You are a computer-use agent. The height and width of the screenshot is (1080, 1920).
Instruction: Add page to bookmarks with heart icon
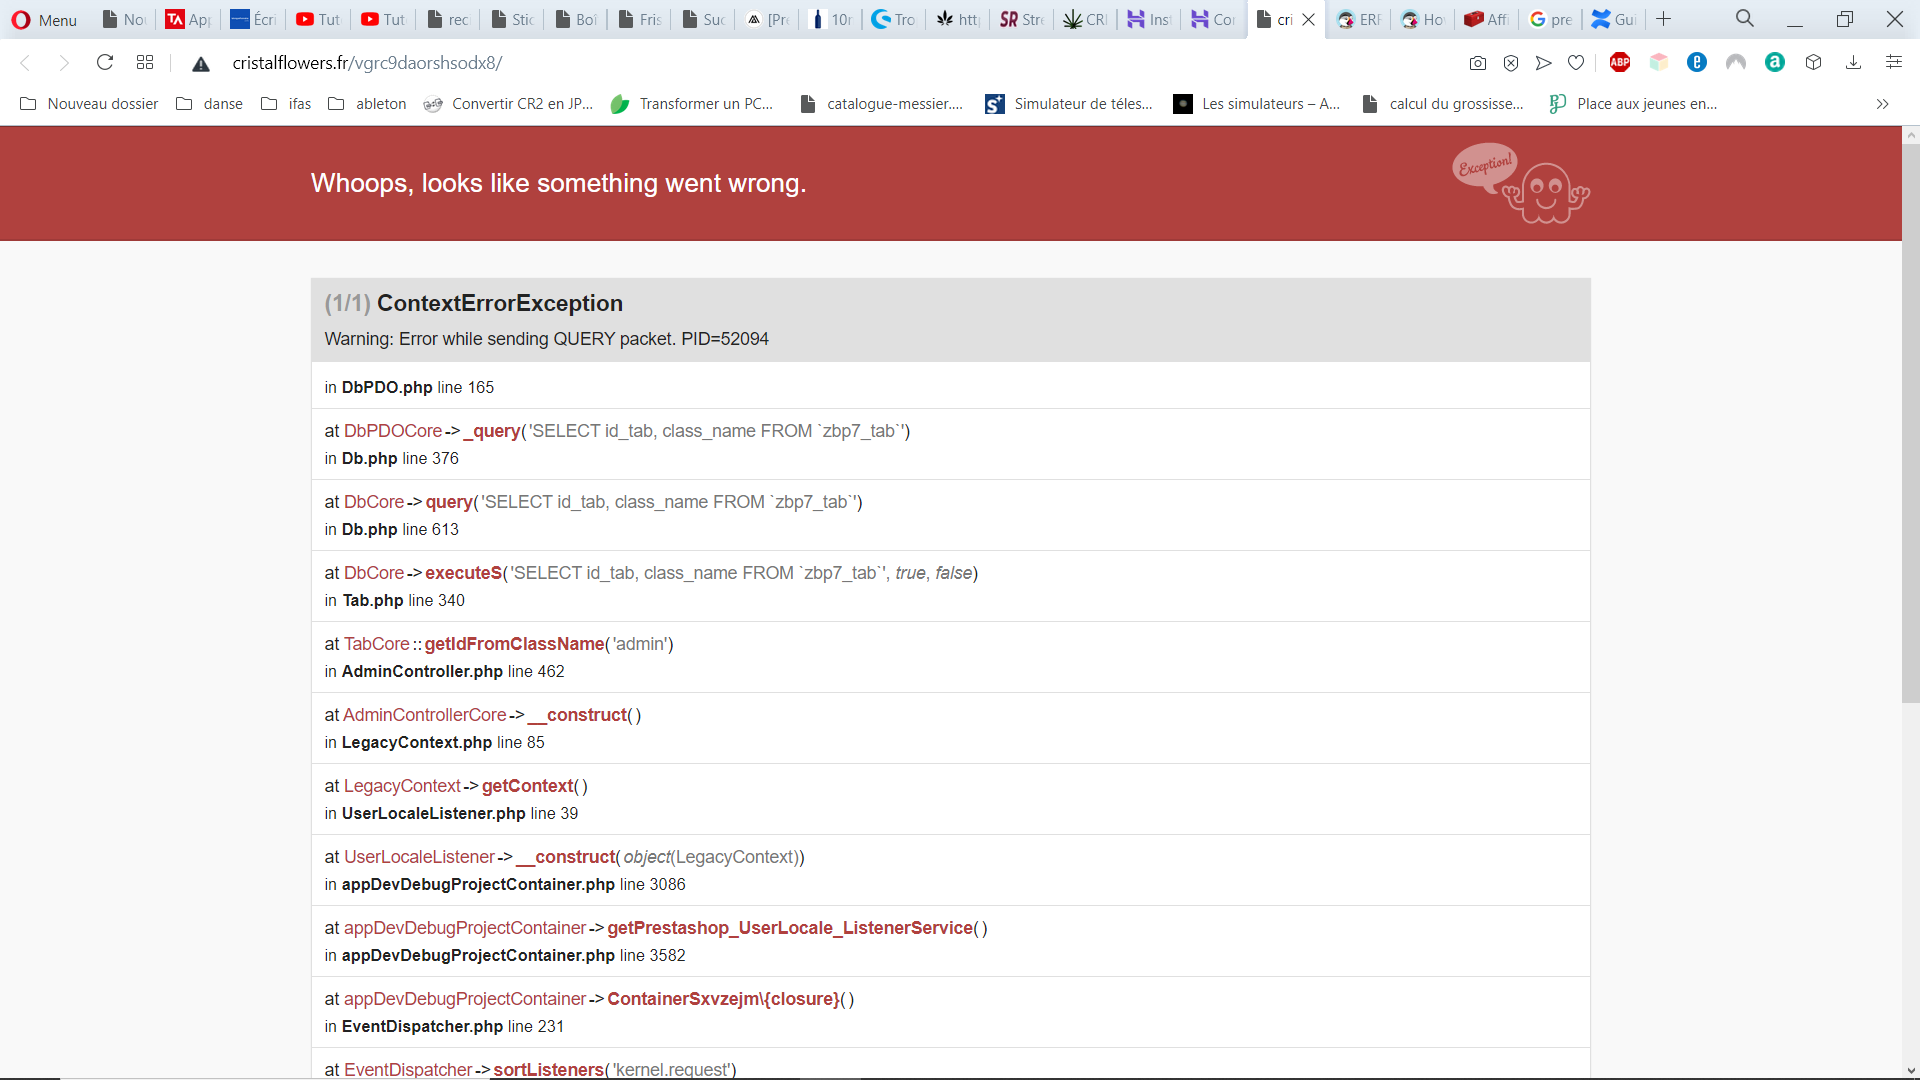[x=1576, y=63]
